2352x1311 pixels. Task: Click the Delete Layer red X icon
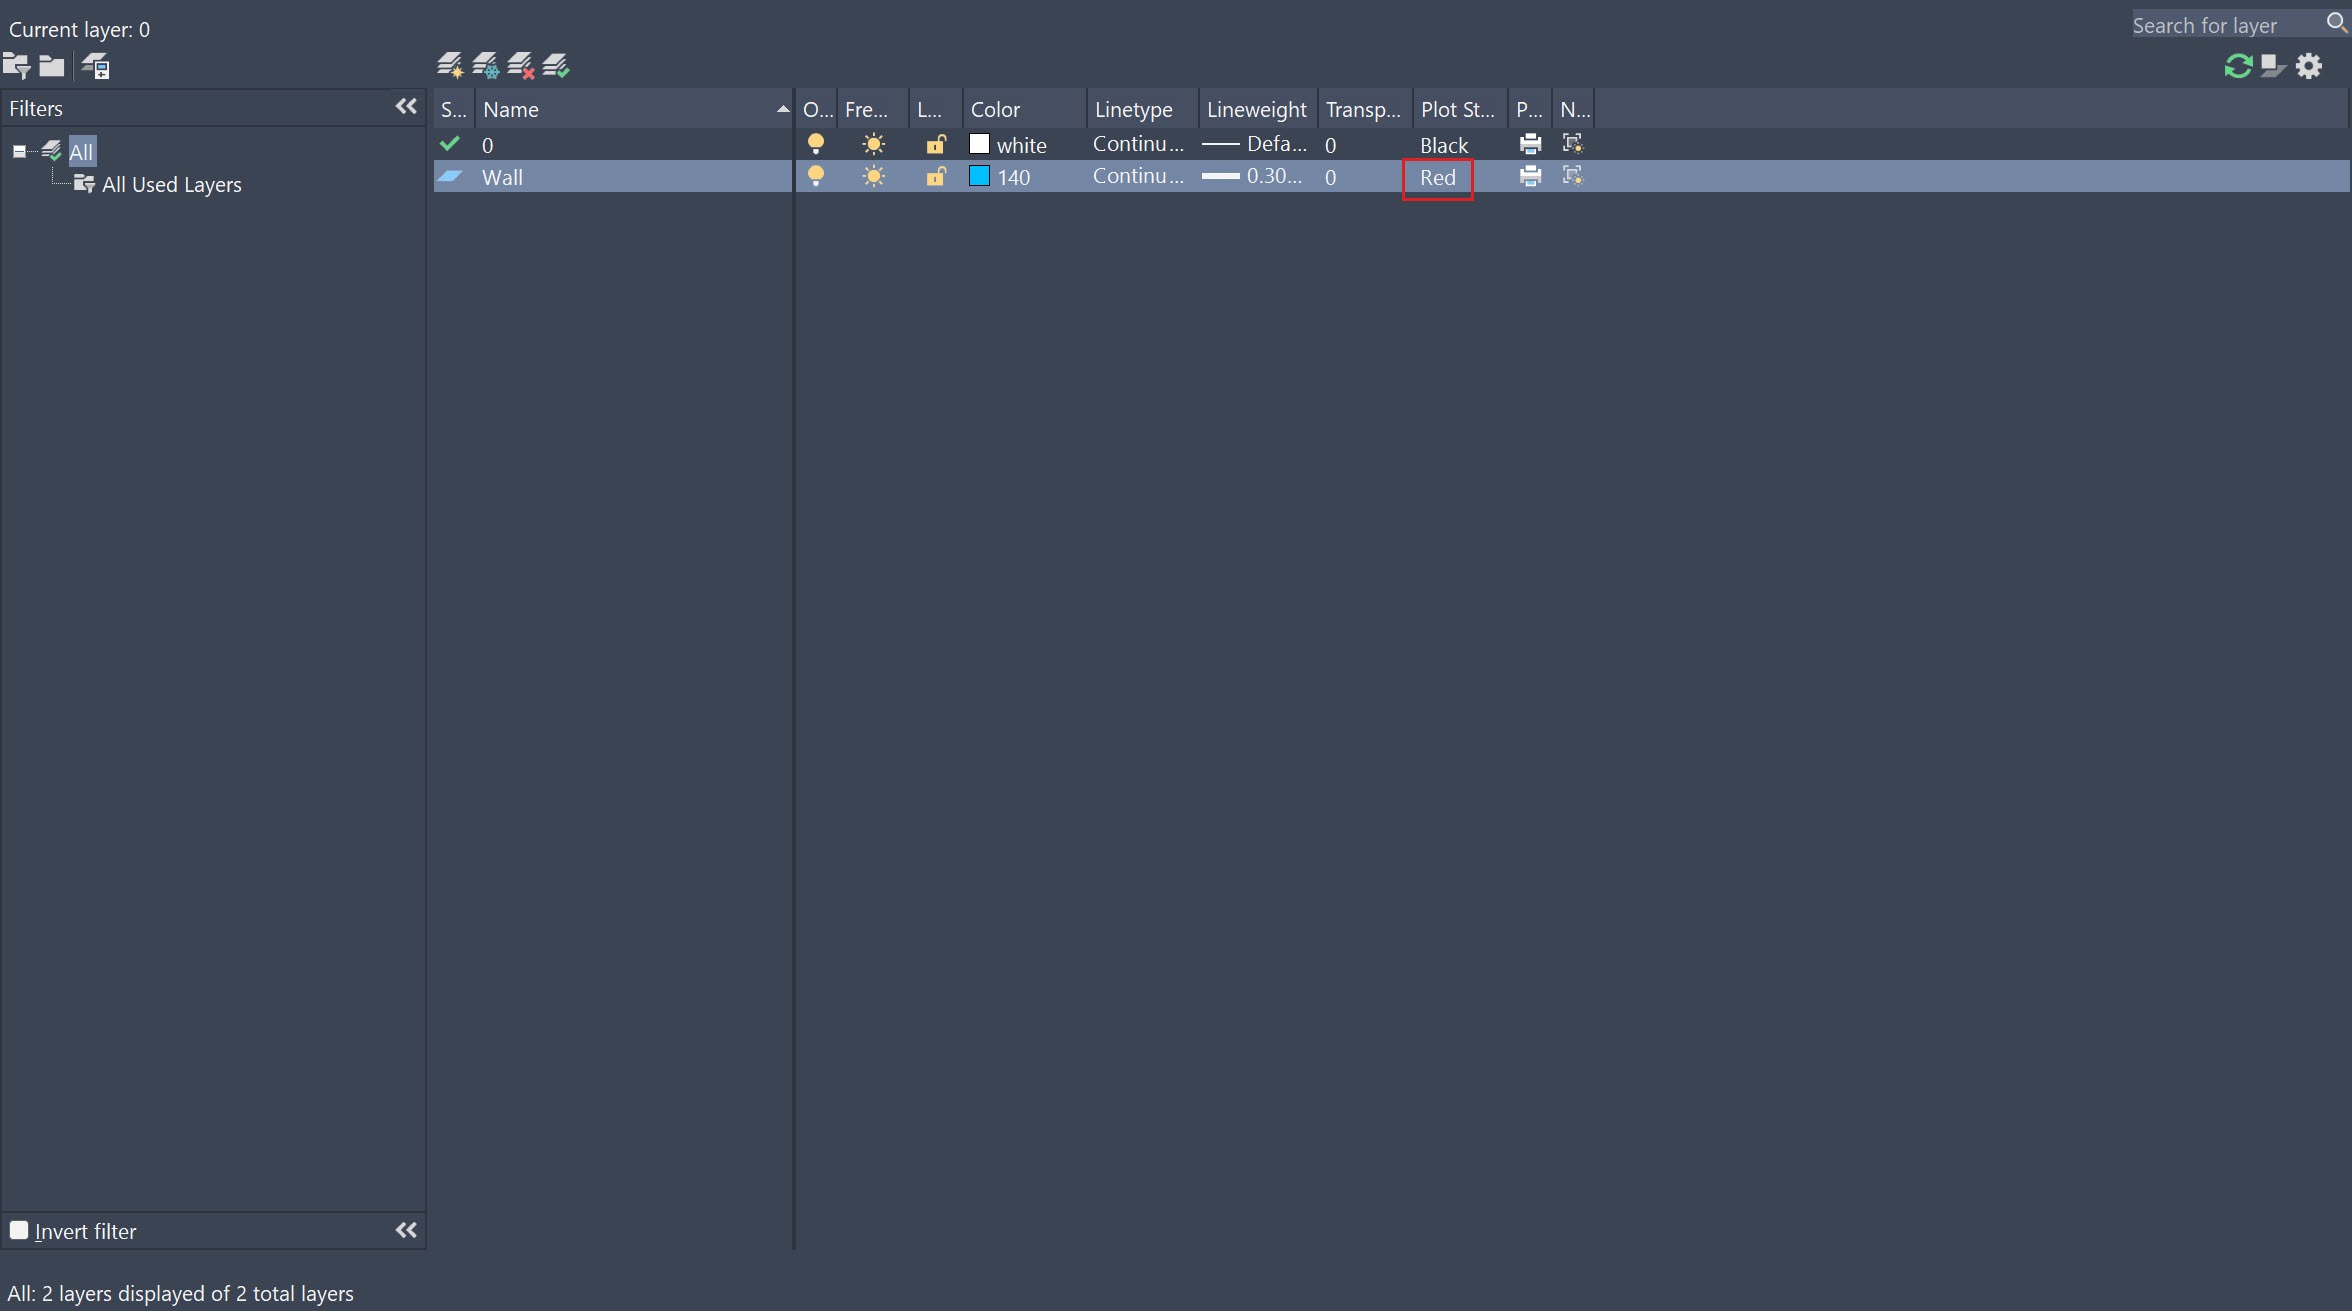(521, 66)
